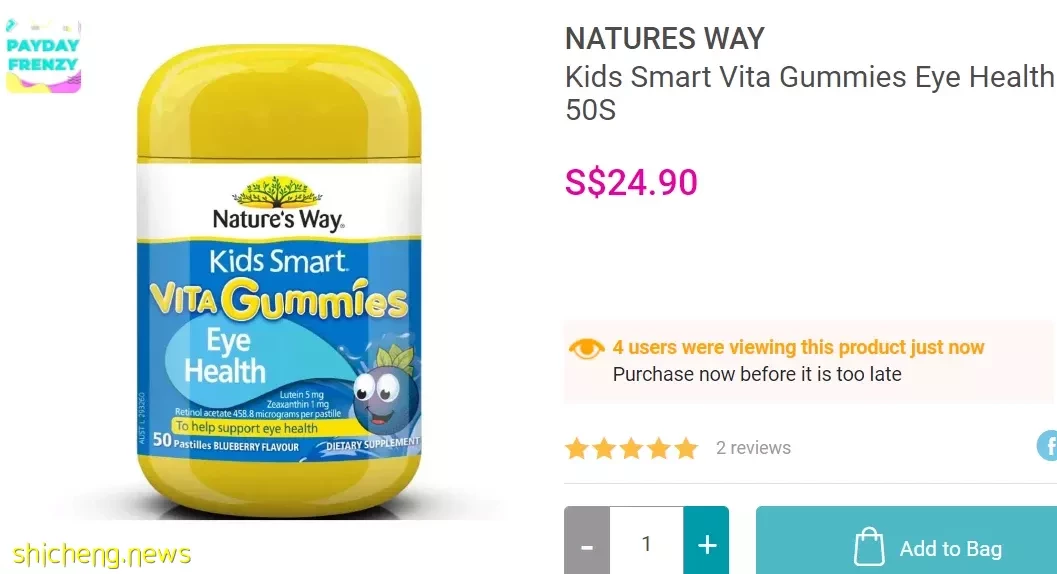The image size is (1057, 574).
Task: Click the third rating star
Action: click(x=632, y=448)
